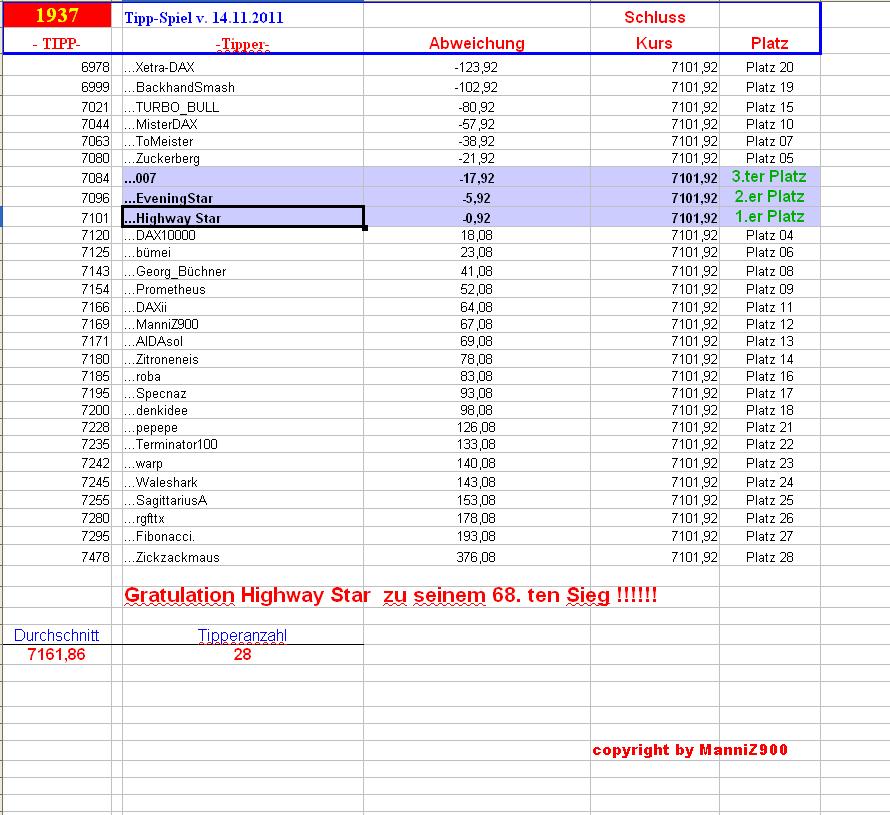This screenshot has height=815, width=890.
Task: Click the deviation value 18,08
Action: click(x=476, y=235)
